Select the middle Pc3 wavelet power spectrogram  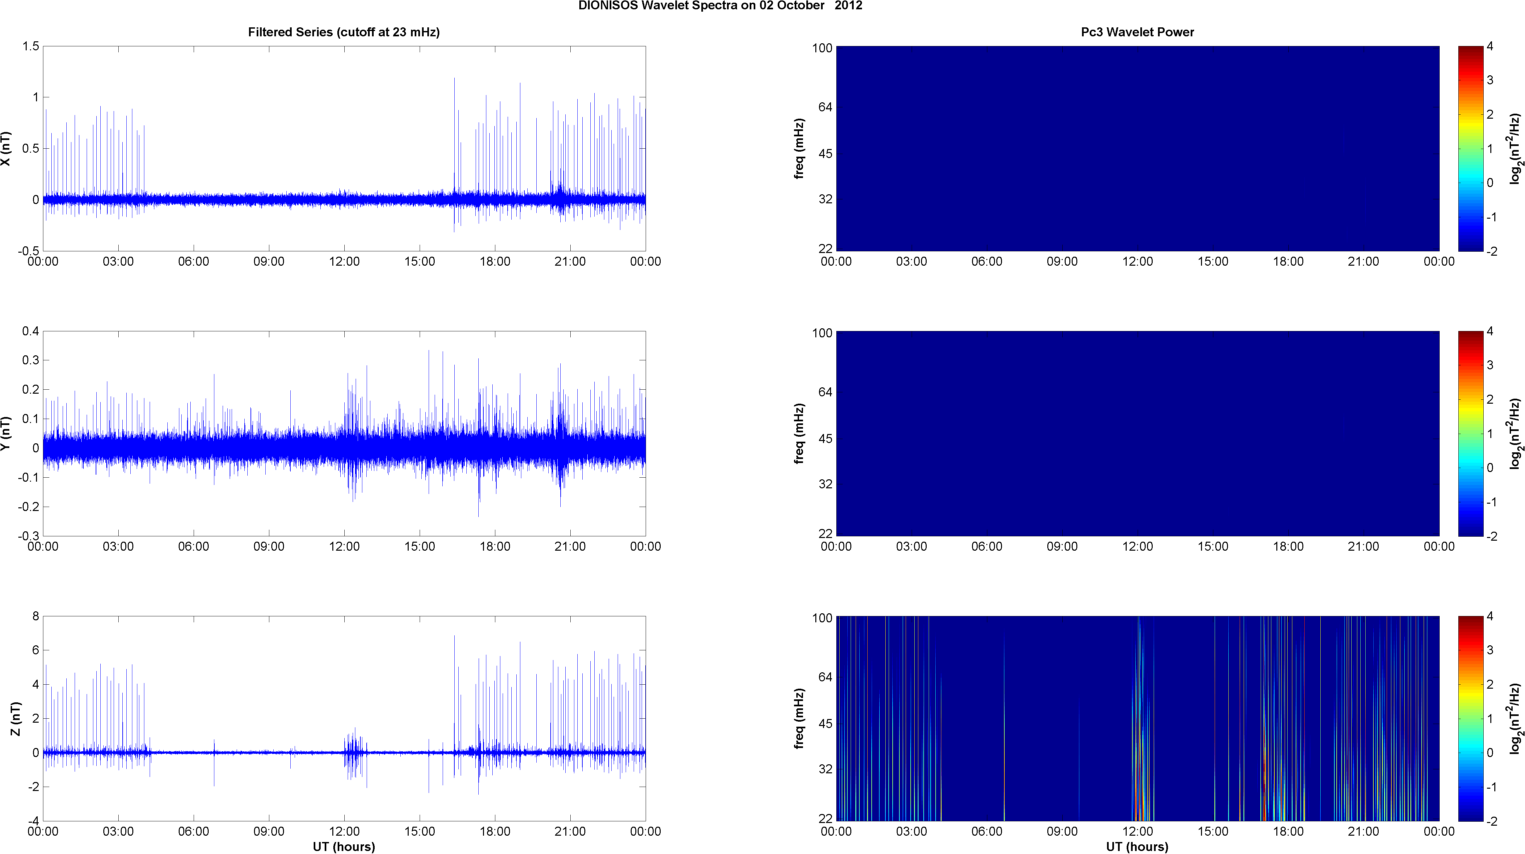(x=1137, y=433)
